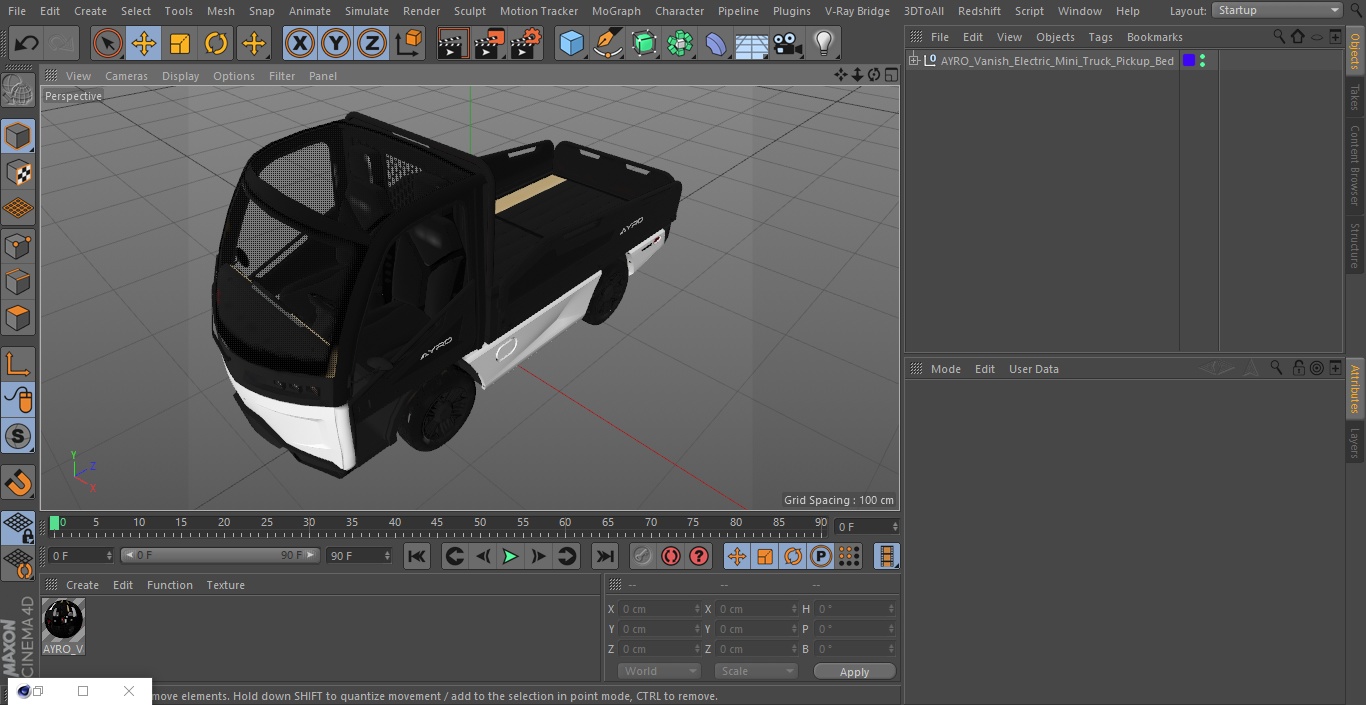
Task: Switch to Model mode
Action: point(18,136)
